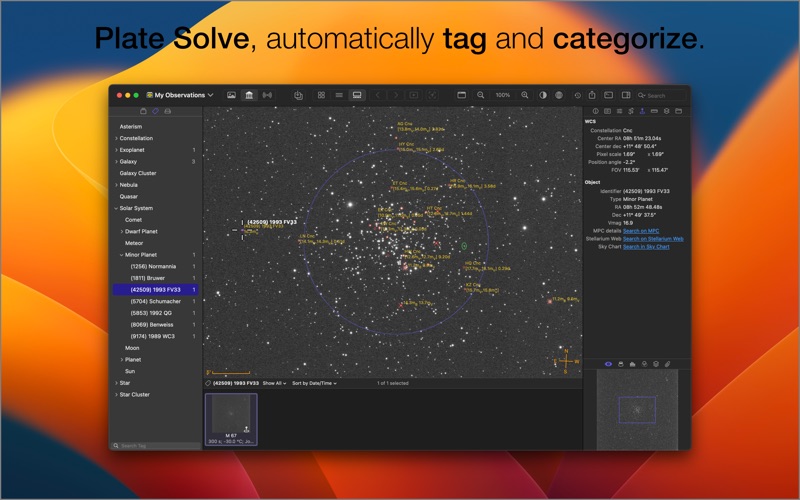Click the navigator preview image

pos(637,410)
